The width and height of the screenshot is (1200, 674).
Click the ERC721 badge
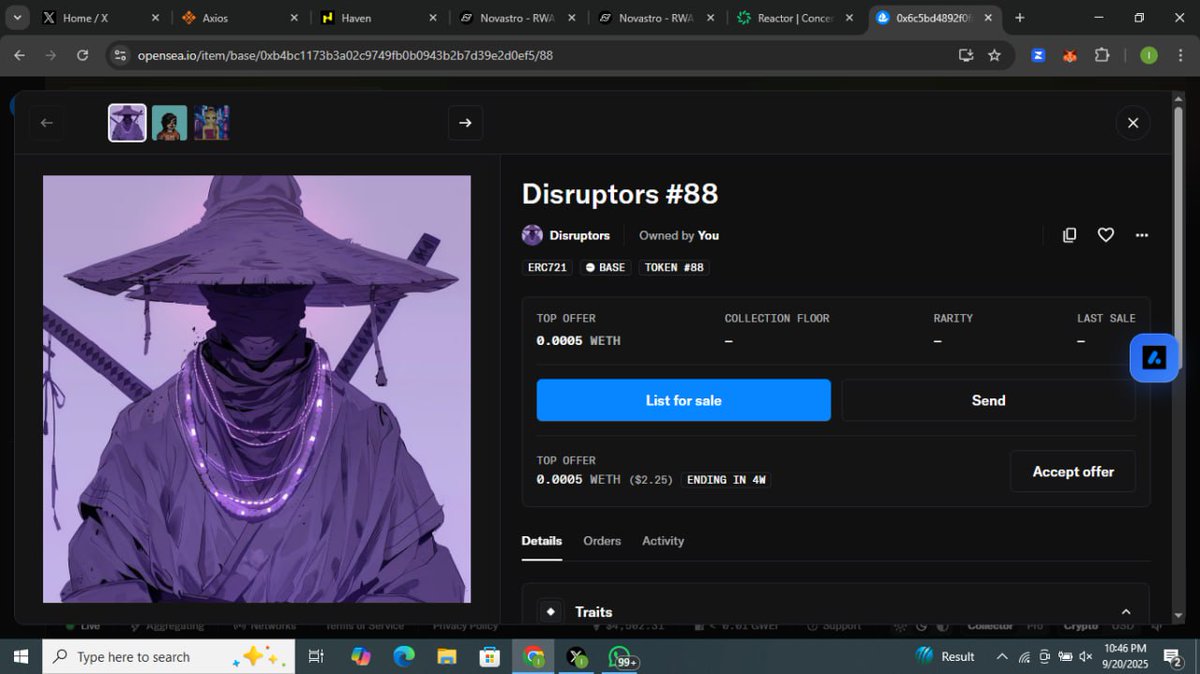point(548,267)
